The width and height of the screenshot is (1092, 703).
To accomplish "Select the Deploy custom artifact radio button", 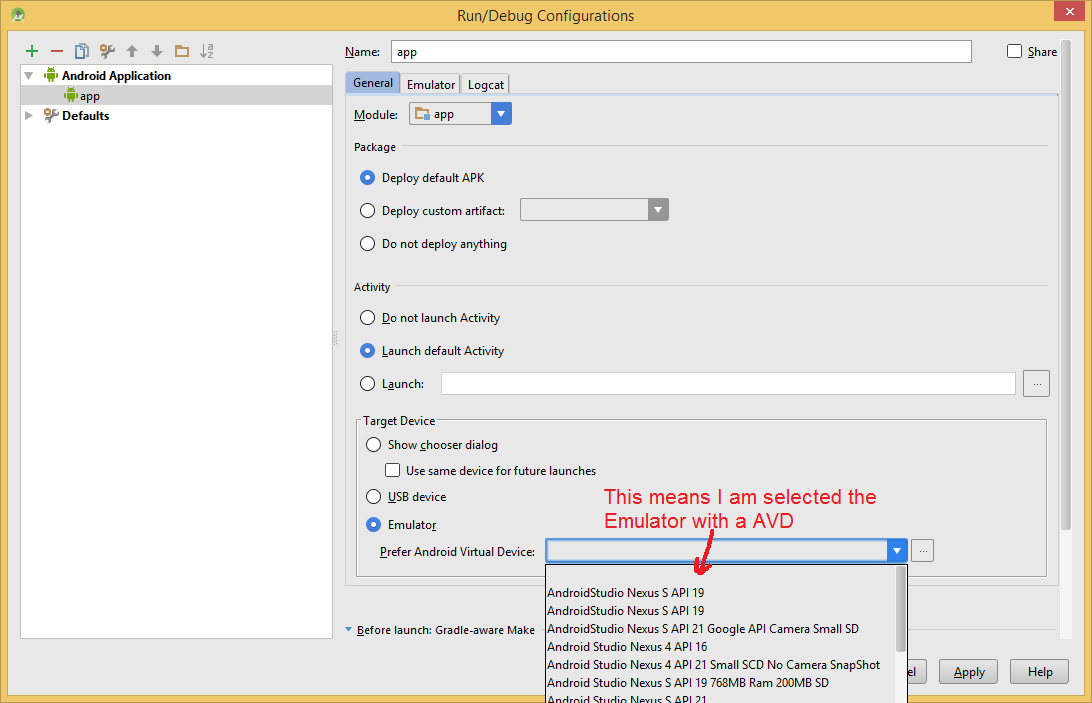I will click(367, 211).
